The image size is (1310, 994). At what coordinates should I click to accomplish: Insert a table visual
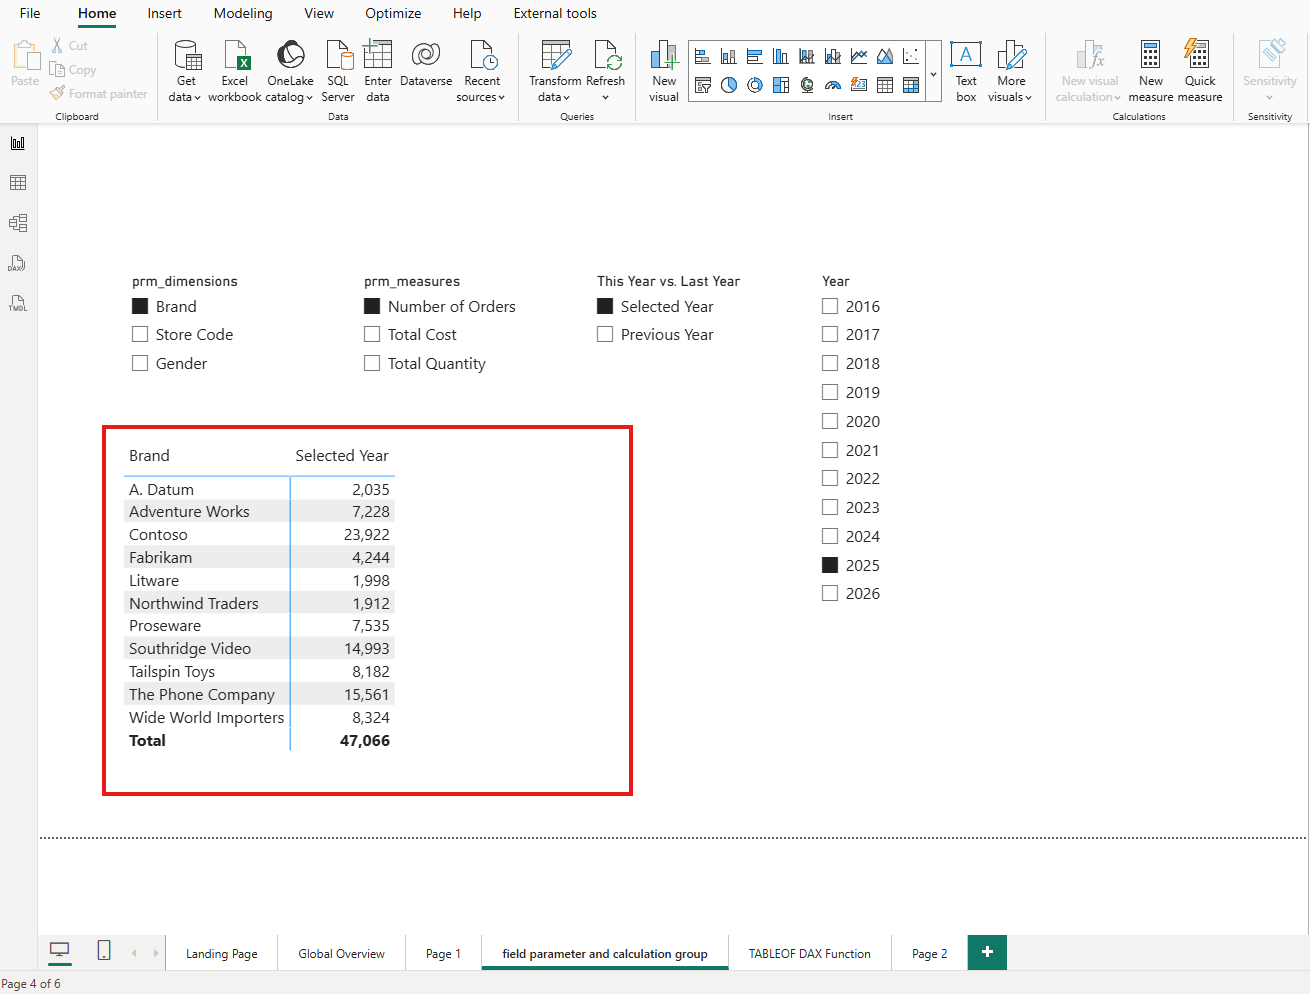[885, 85]
